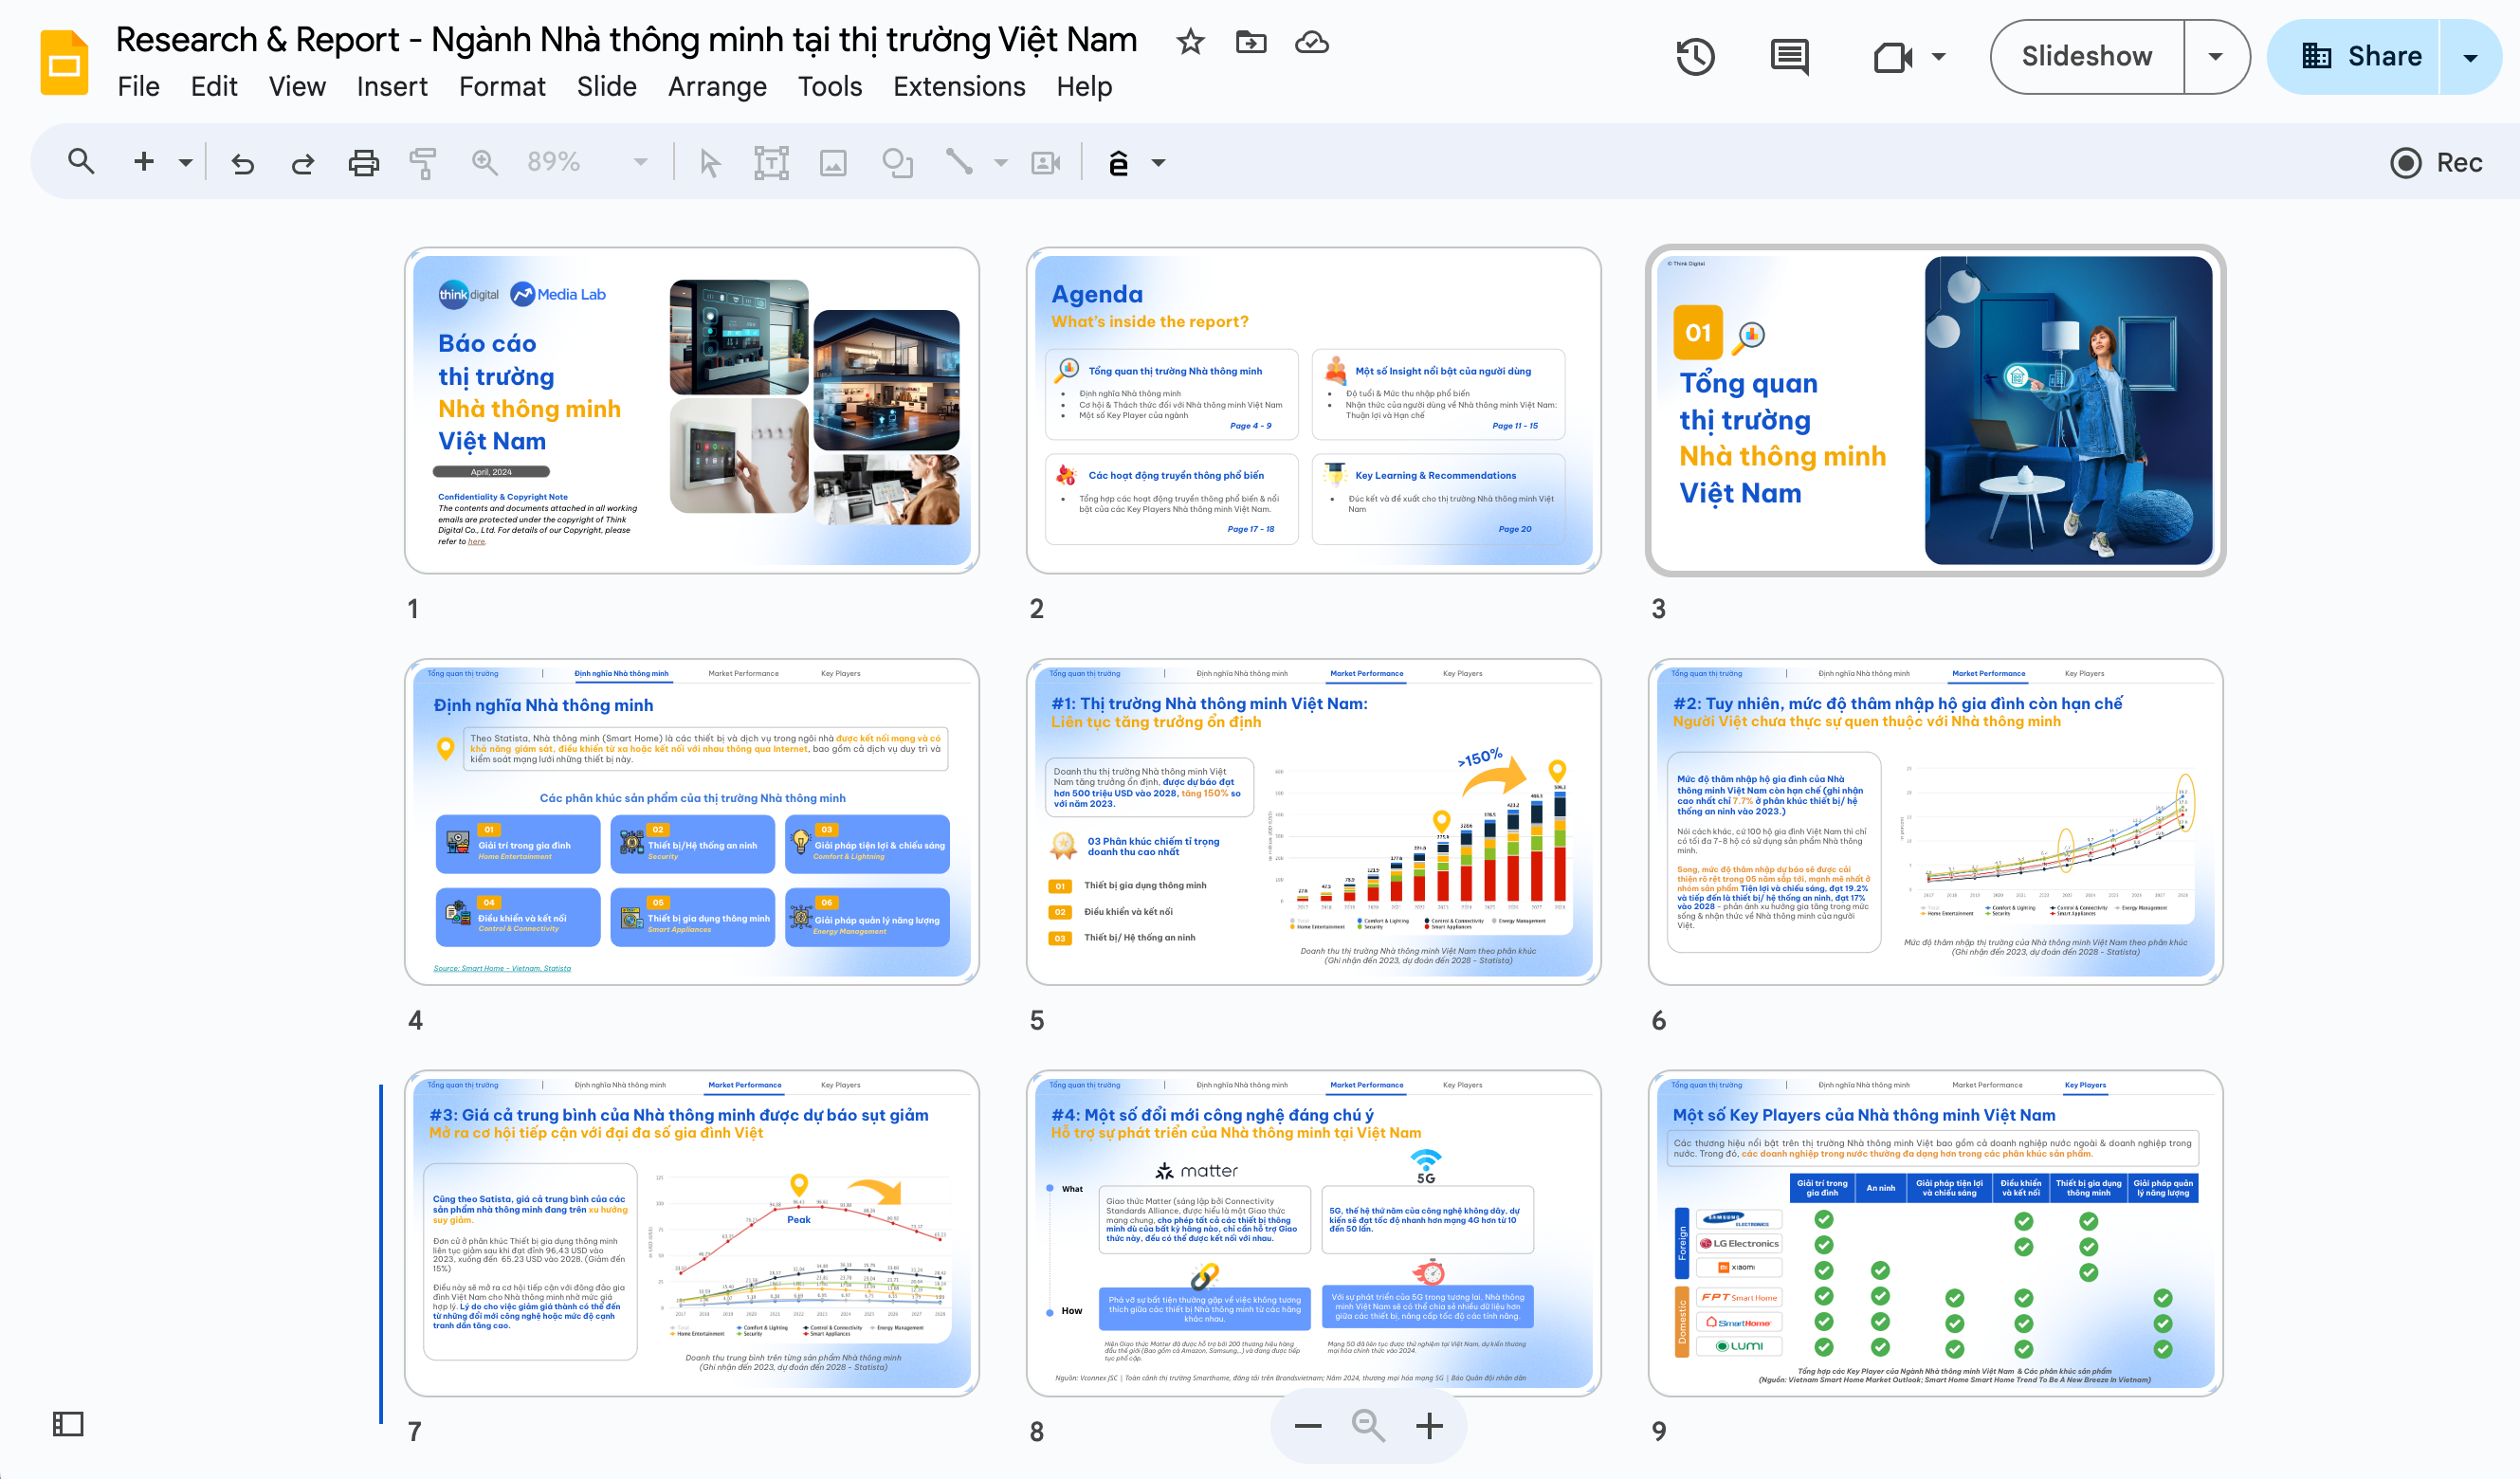The width and height of the screenshot is (2520, 1479).
Task: Star this presentation
Action: click(1190, 42)
